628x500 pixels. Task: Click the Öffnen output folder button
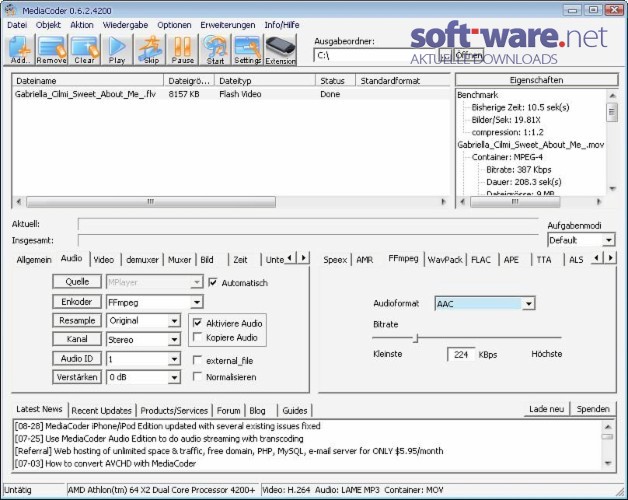click(x=469, y=54)
